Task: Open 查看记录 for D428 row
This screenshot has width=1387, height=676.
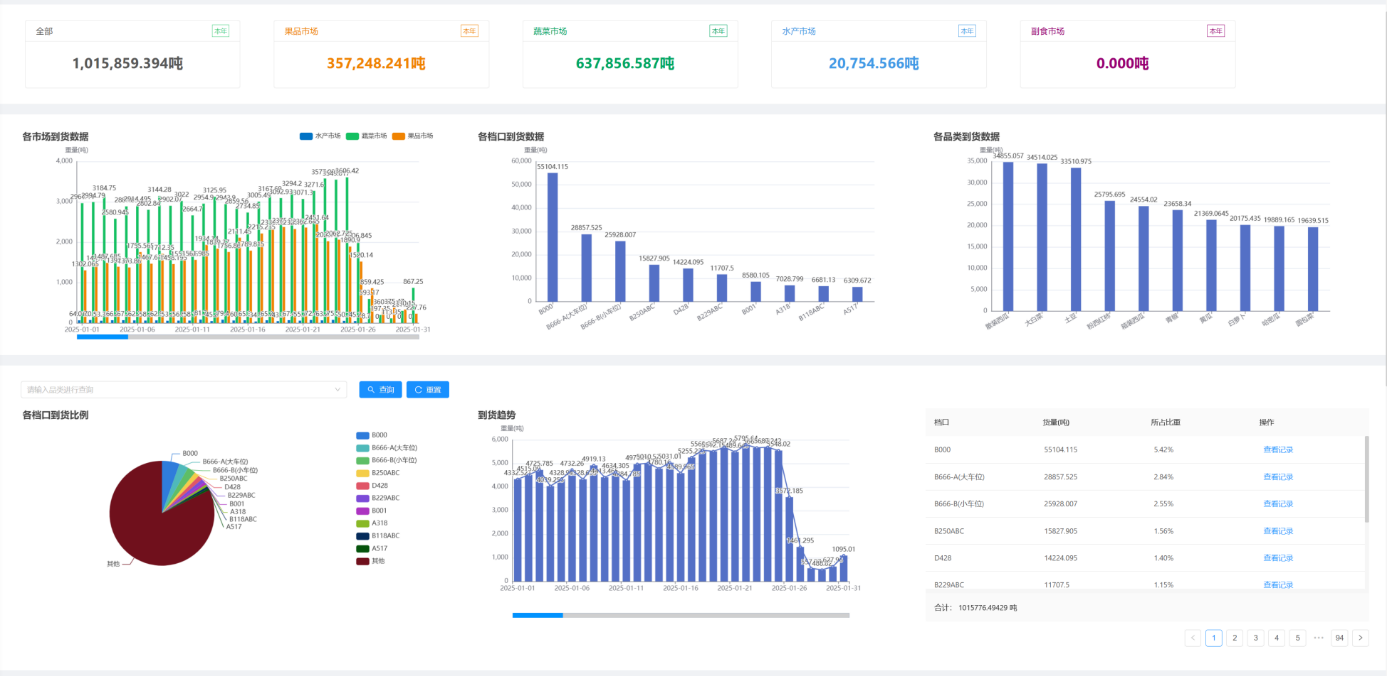Action: click(1278, 558)
